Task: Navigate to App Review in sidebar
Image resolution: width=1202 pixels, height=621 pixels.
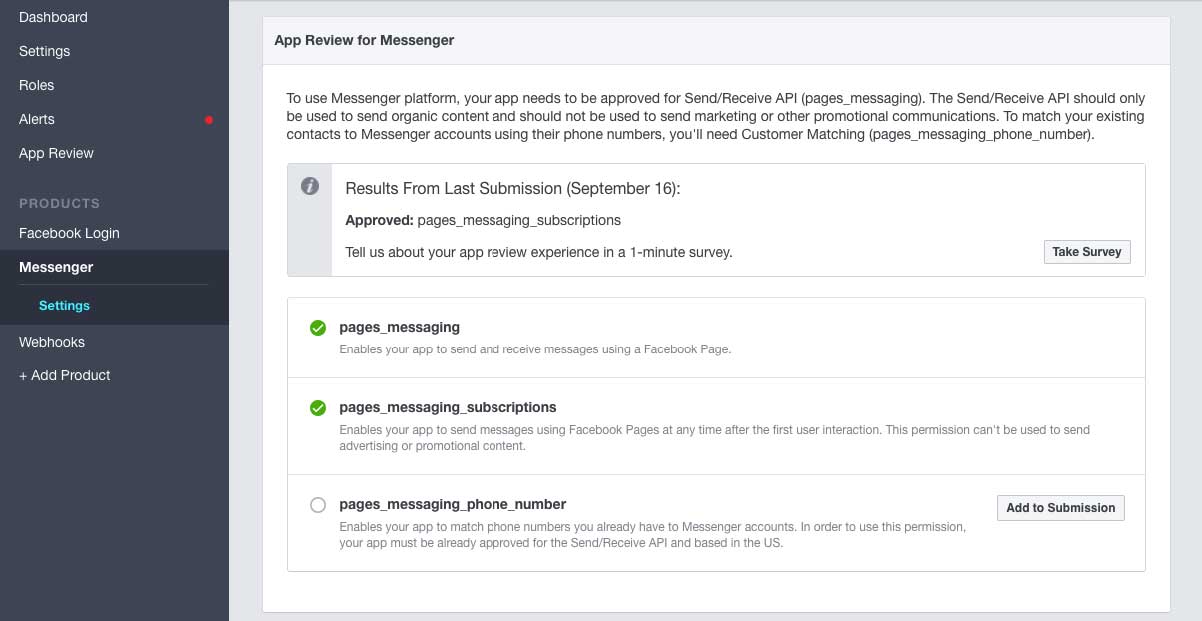Action: (56, 153)
